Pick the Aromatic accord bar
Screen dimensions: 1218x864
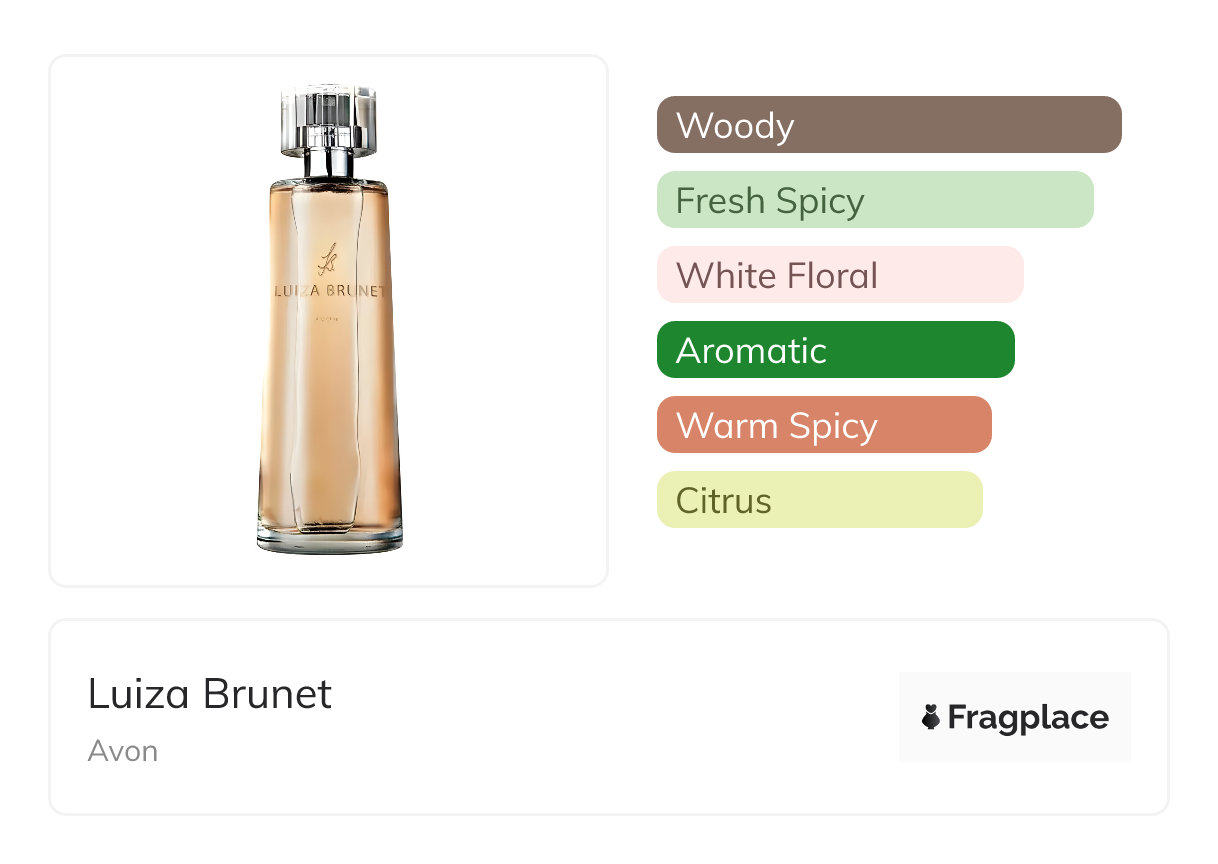coord(835,350)
